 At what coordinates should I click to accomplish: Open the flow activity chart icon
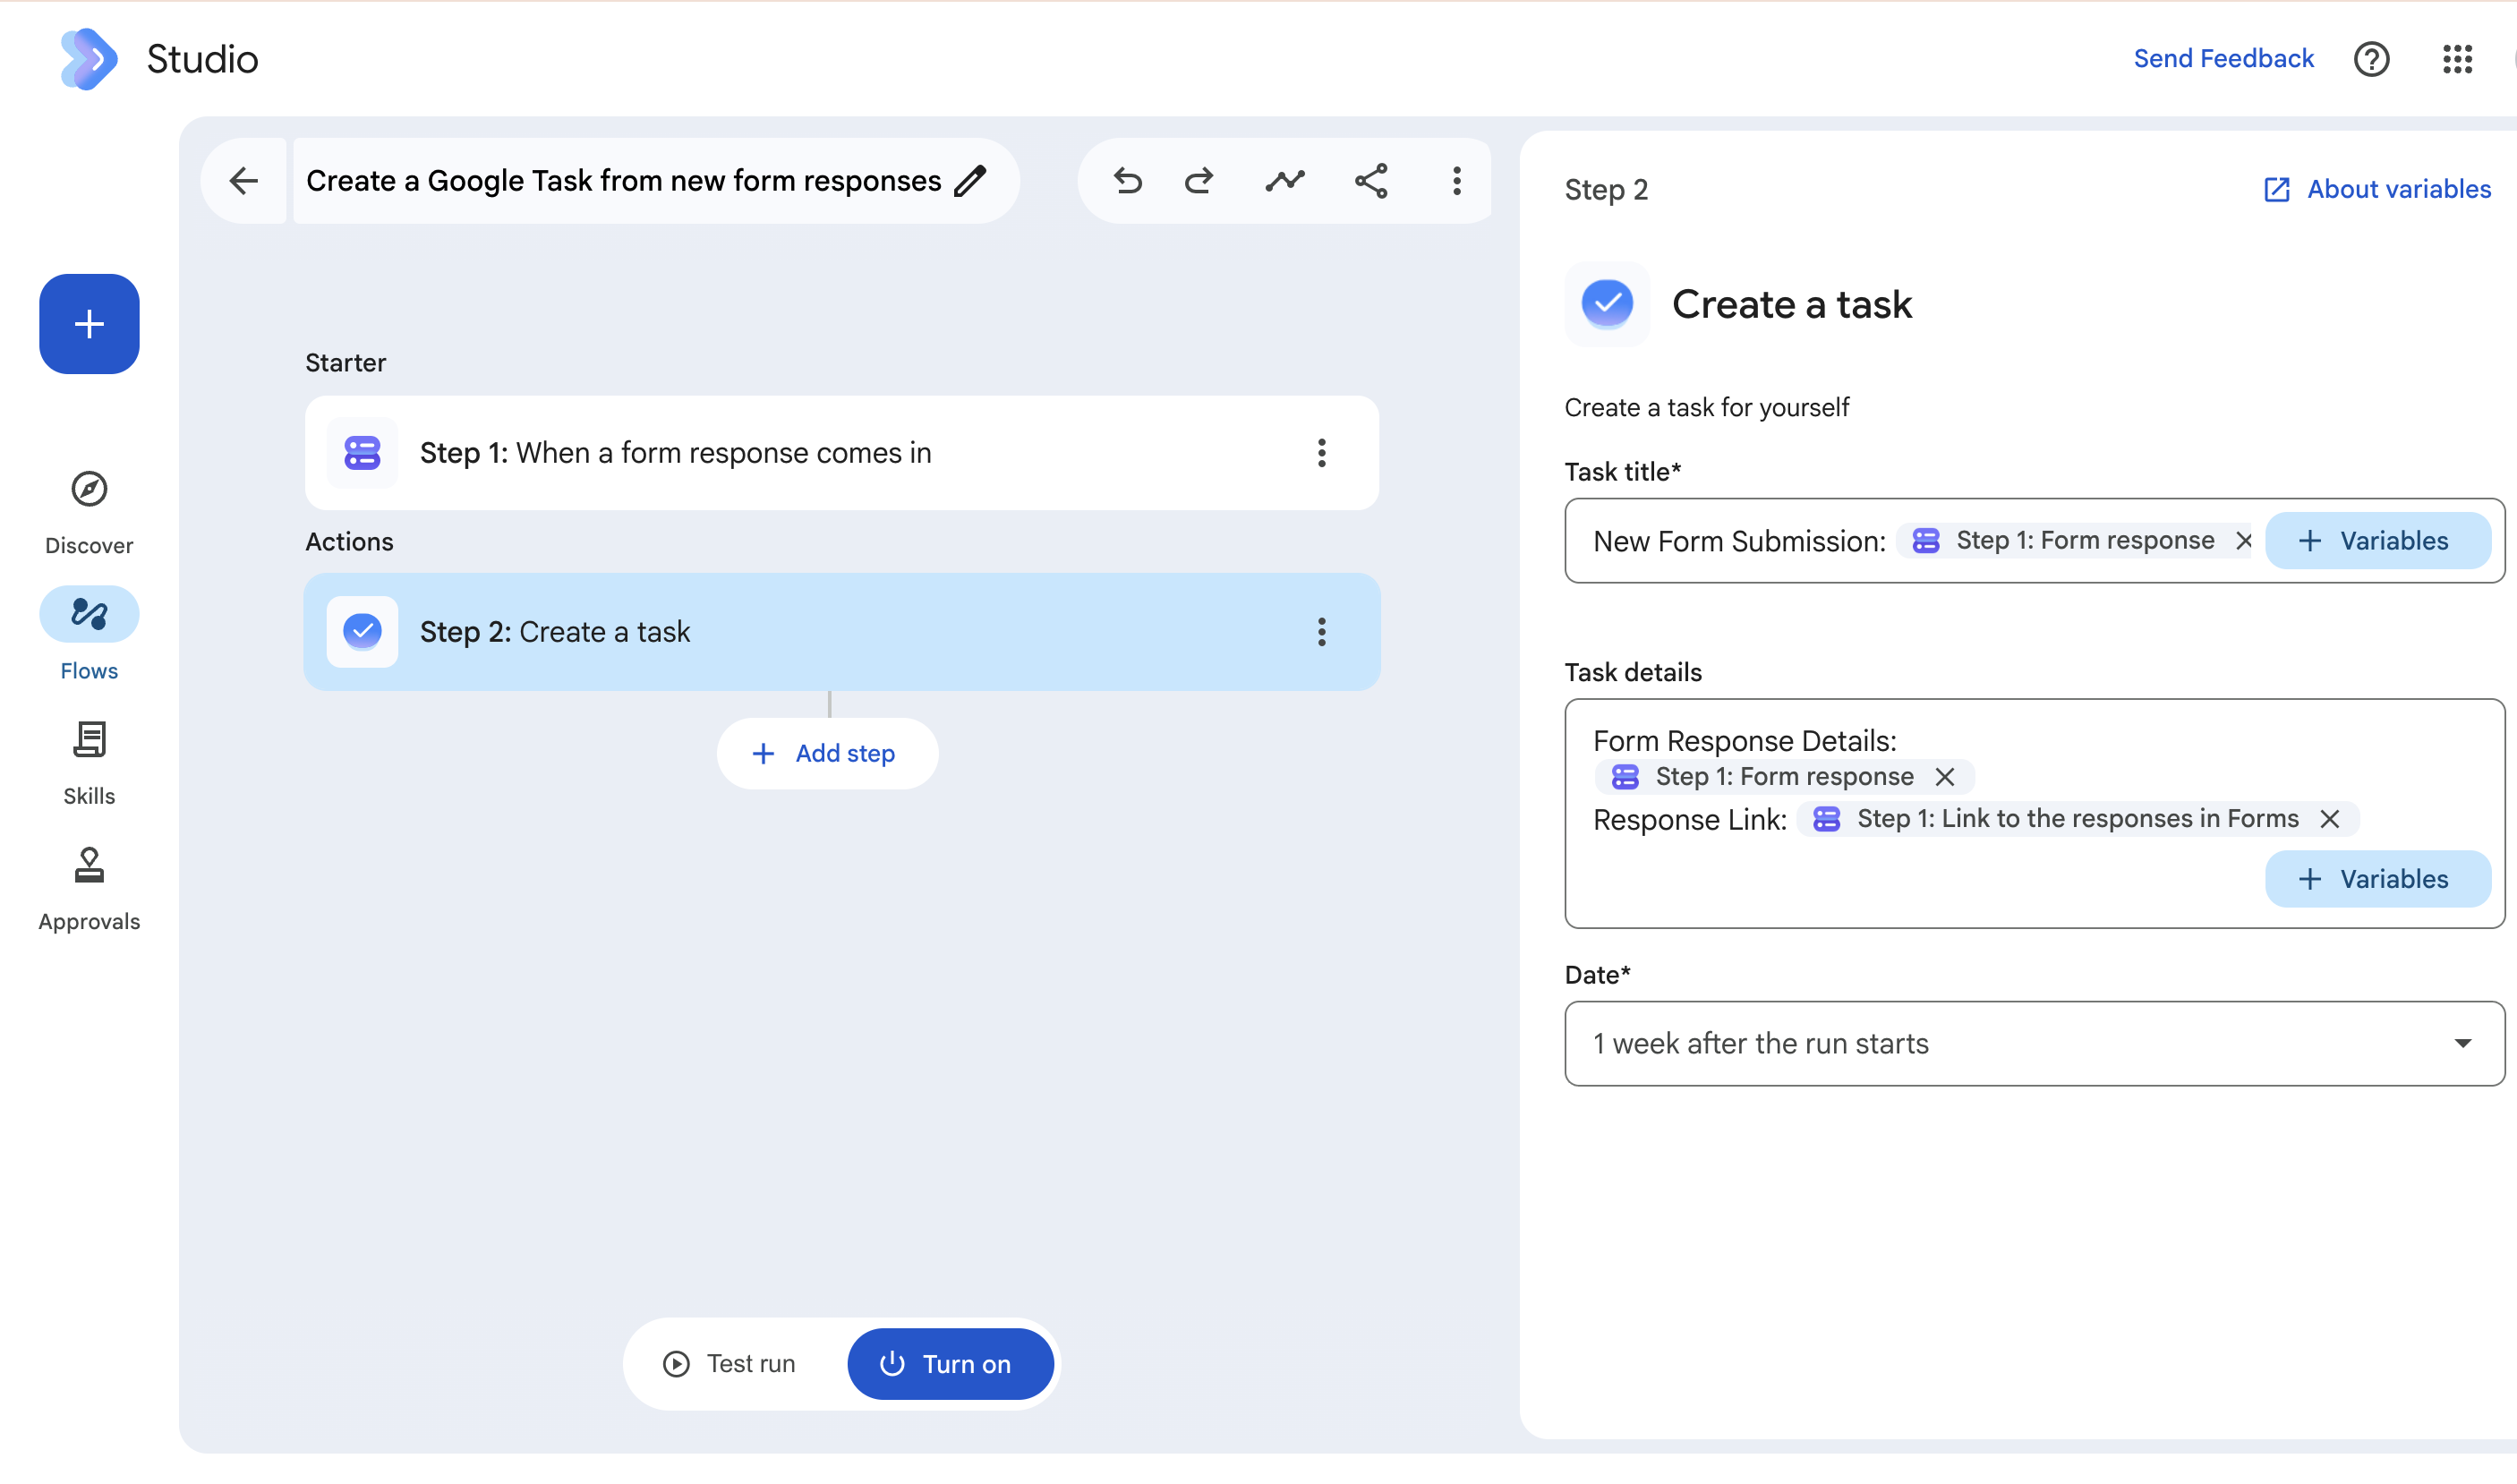(1285, 181)
